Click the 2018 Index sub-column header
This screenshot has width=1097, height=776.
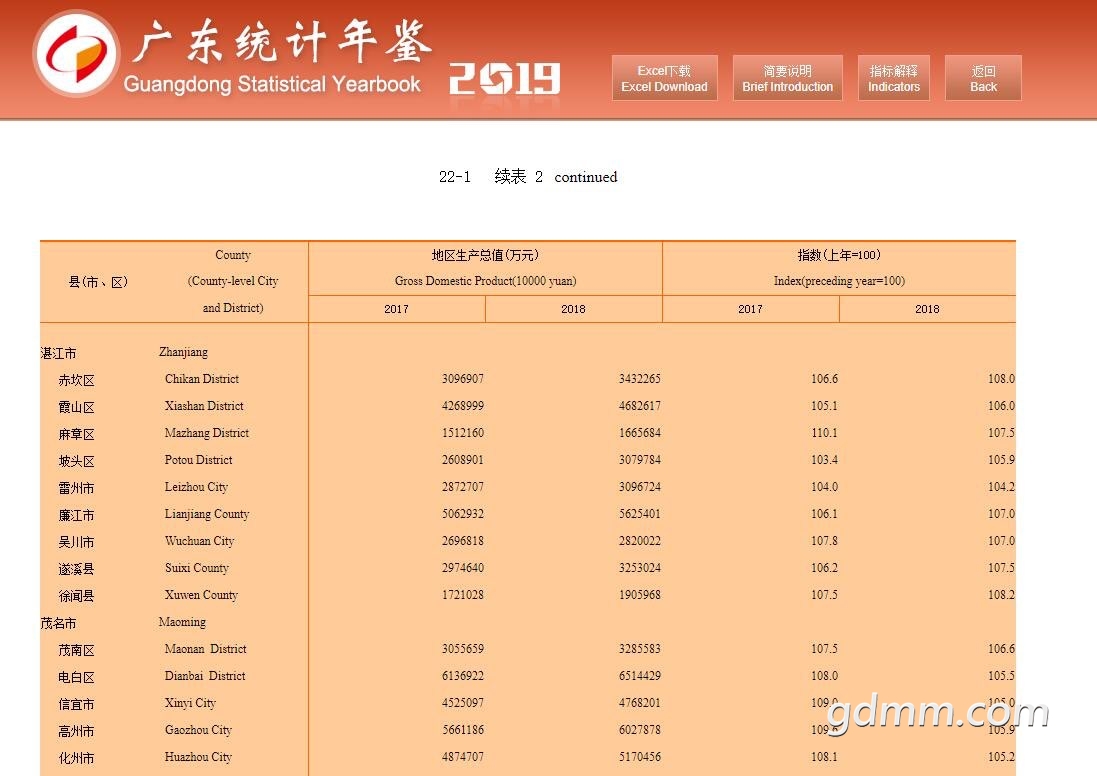coord(926,309)
